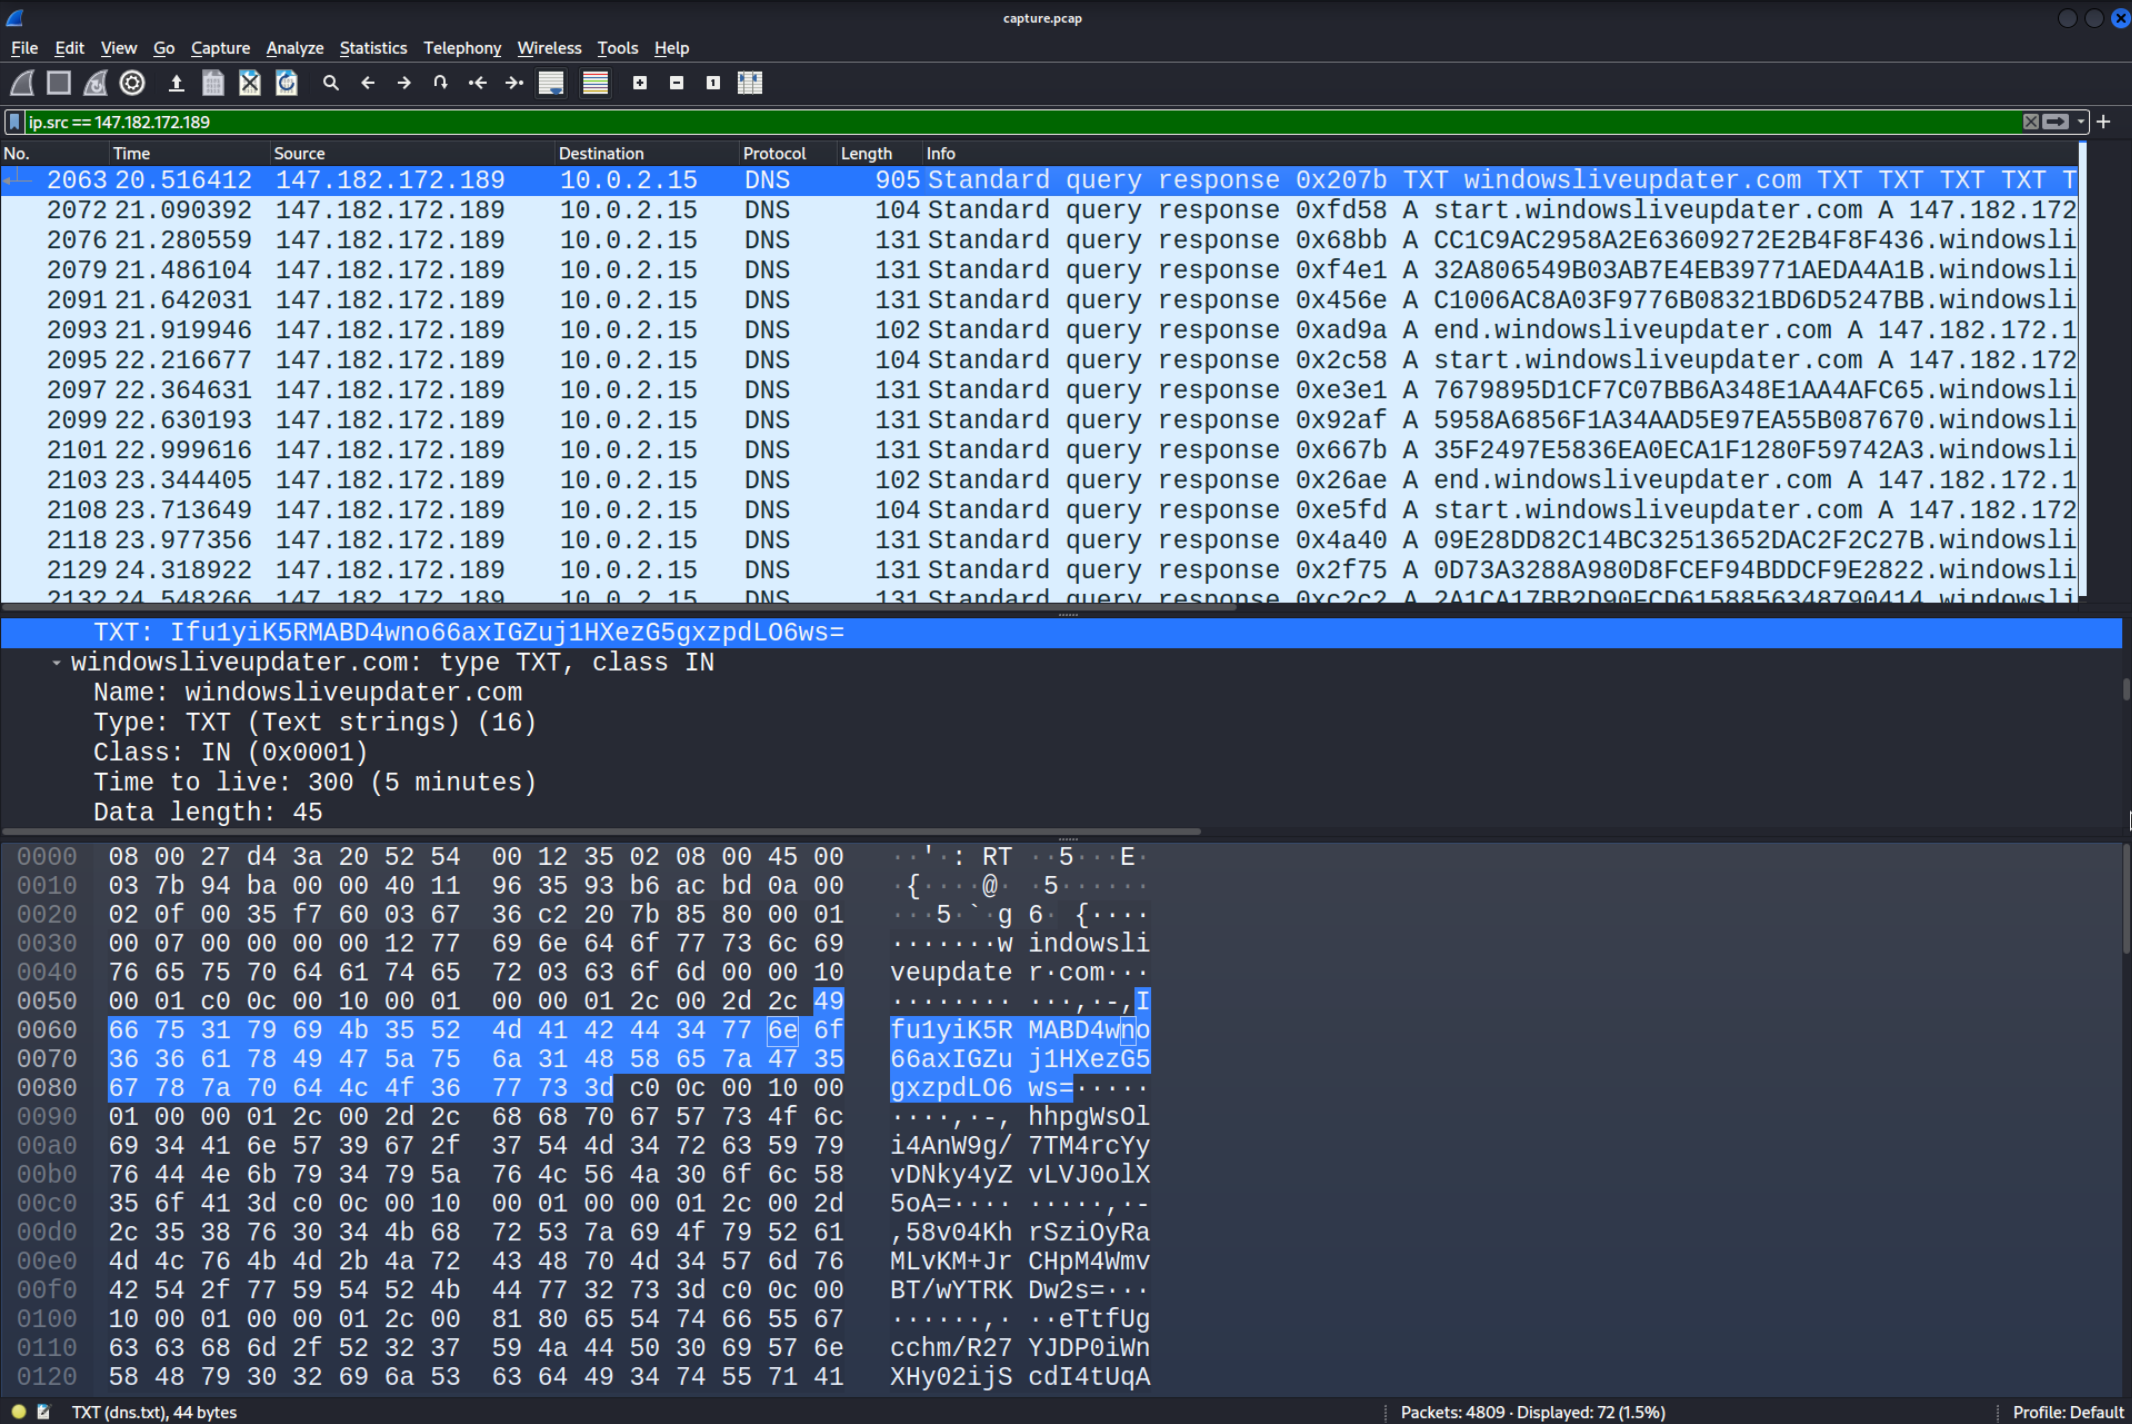Image resolution: width=2132 pixels, height=1424 pixels.
Task: Jump to the last packet
Action: (x=514, y=83)
